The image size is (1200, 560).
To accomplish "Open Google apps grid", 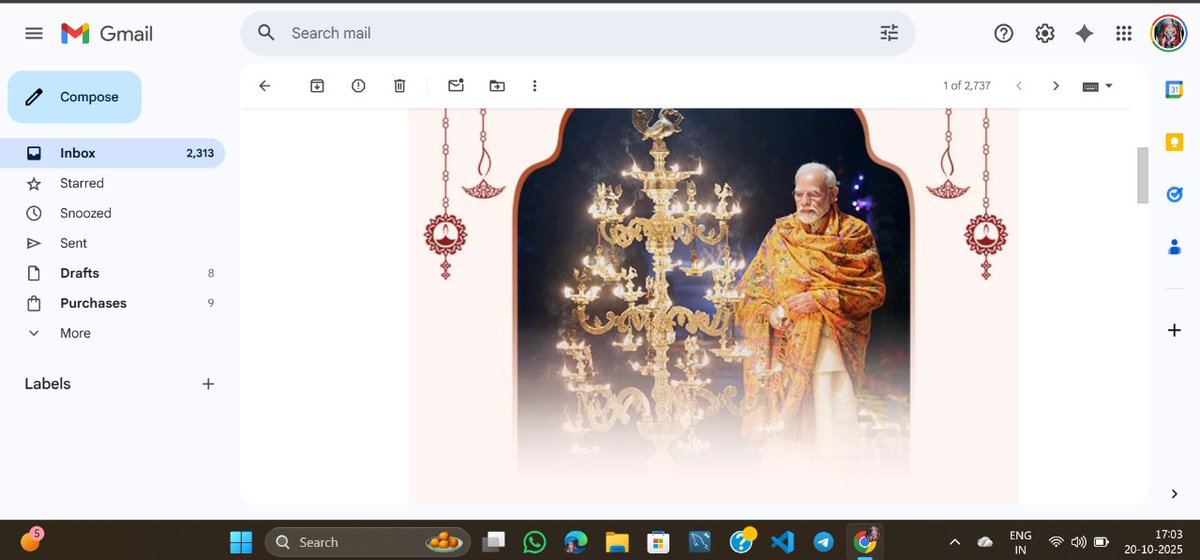I will (x=1124, y=33).
